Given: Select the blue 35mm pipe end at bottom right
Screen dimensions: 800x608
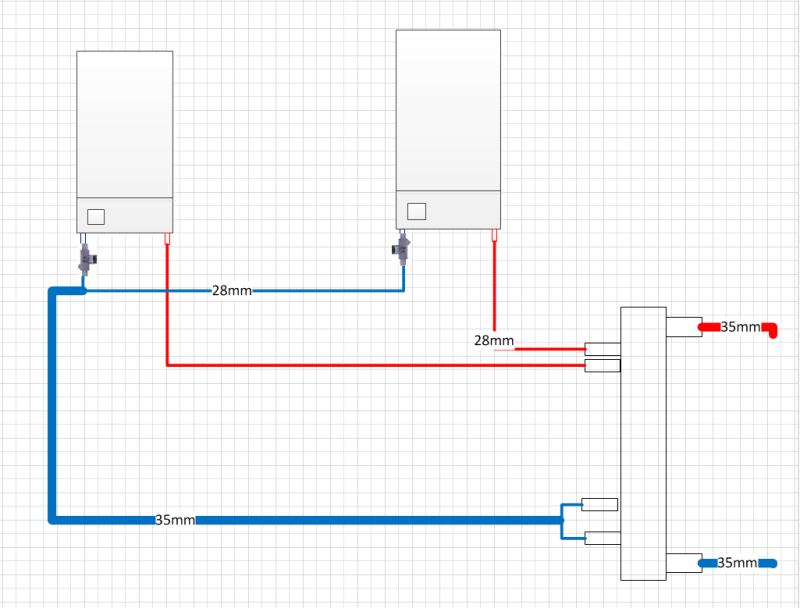Looking at the screenshot, I should click(768, 563).
